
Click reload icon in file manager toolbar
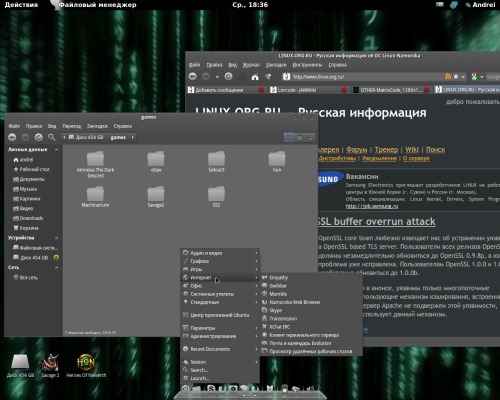click(39, 137)
